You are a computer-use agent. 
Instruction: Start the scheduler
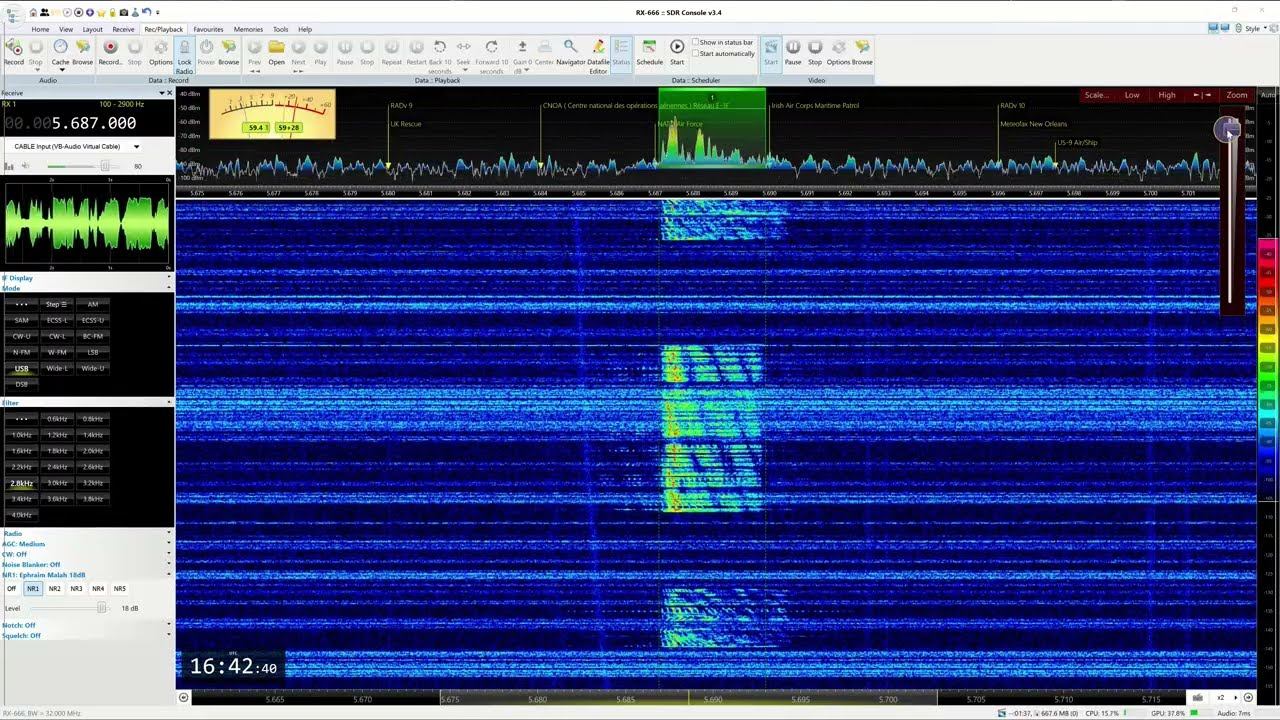point(677,51)
